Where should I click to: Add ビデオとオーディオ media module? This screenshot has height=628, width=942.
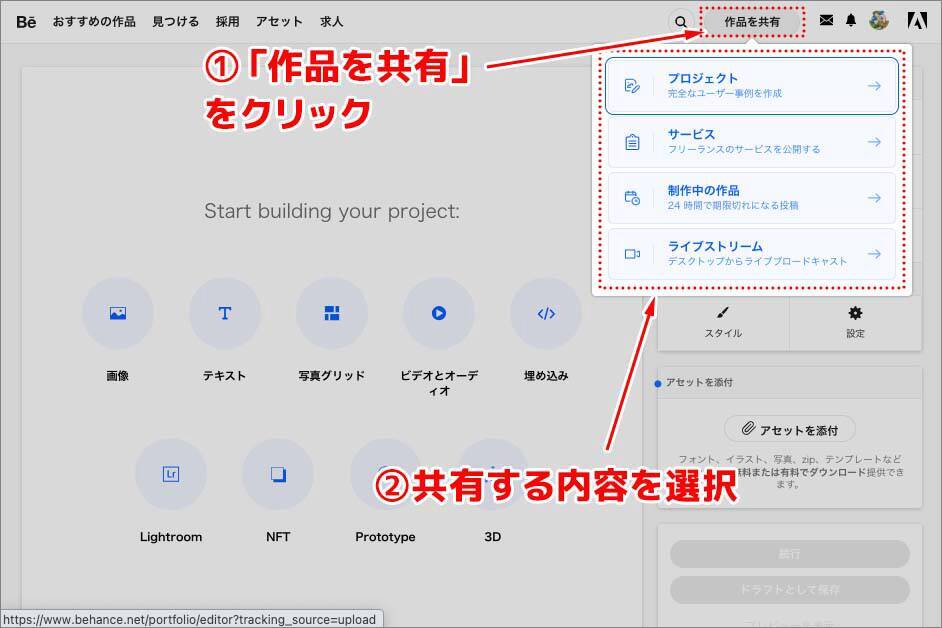click(439, 313)
